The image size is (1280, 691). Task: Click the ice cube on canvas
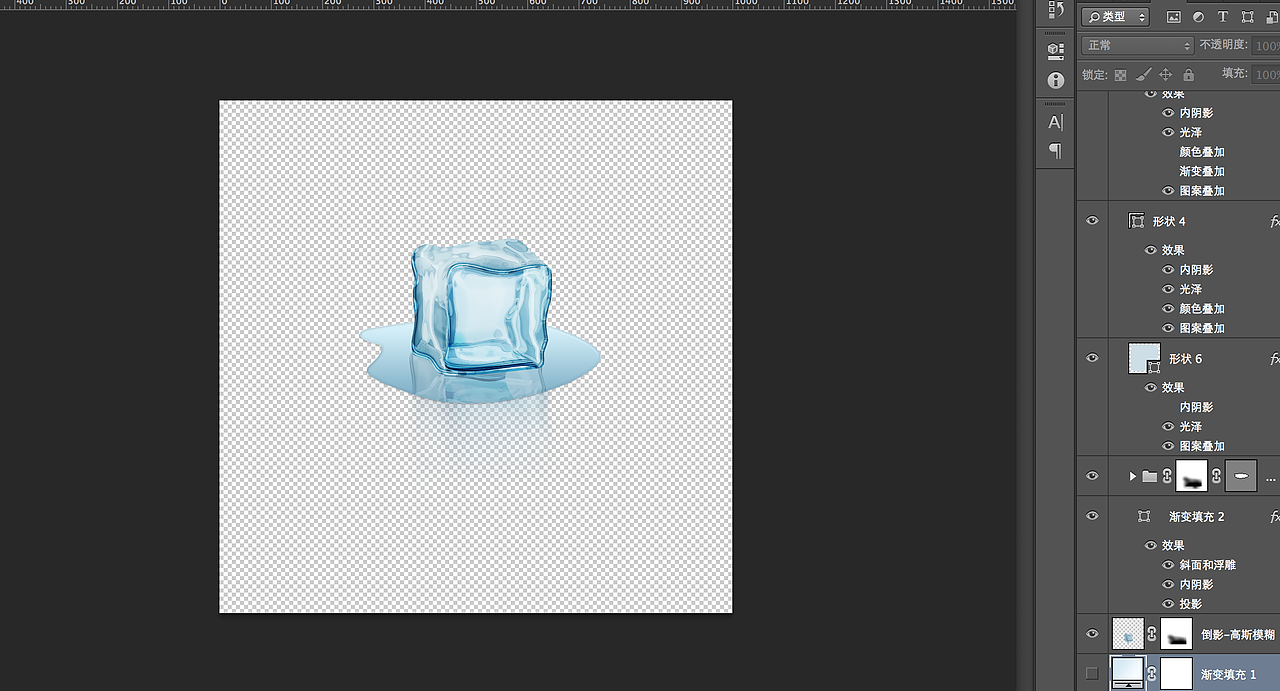(x=481, y=308)
